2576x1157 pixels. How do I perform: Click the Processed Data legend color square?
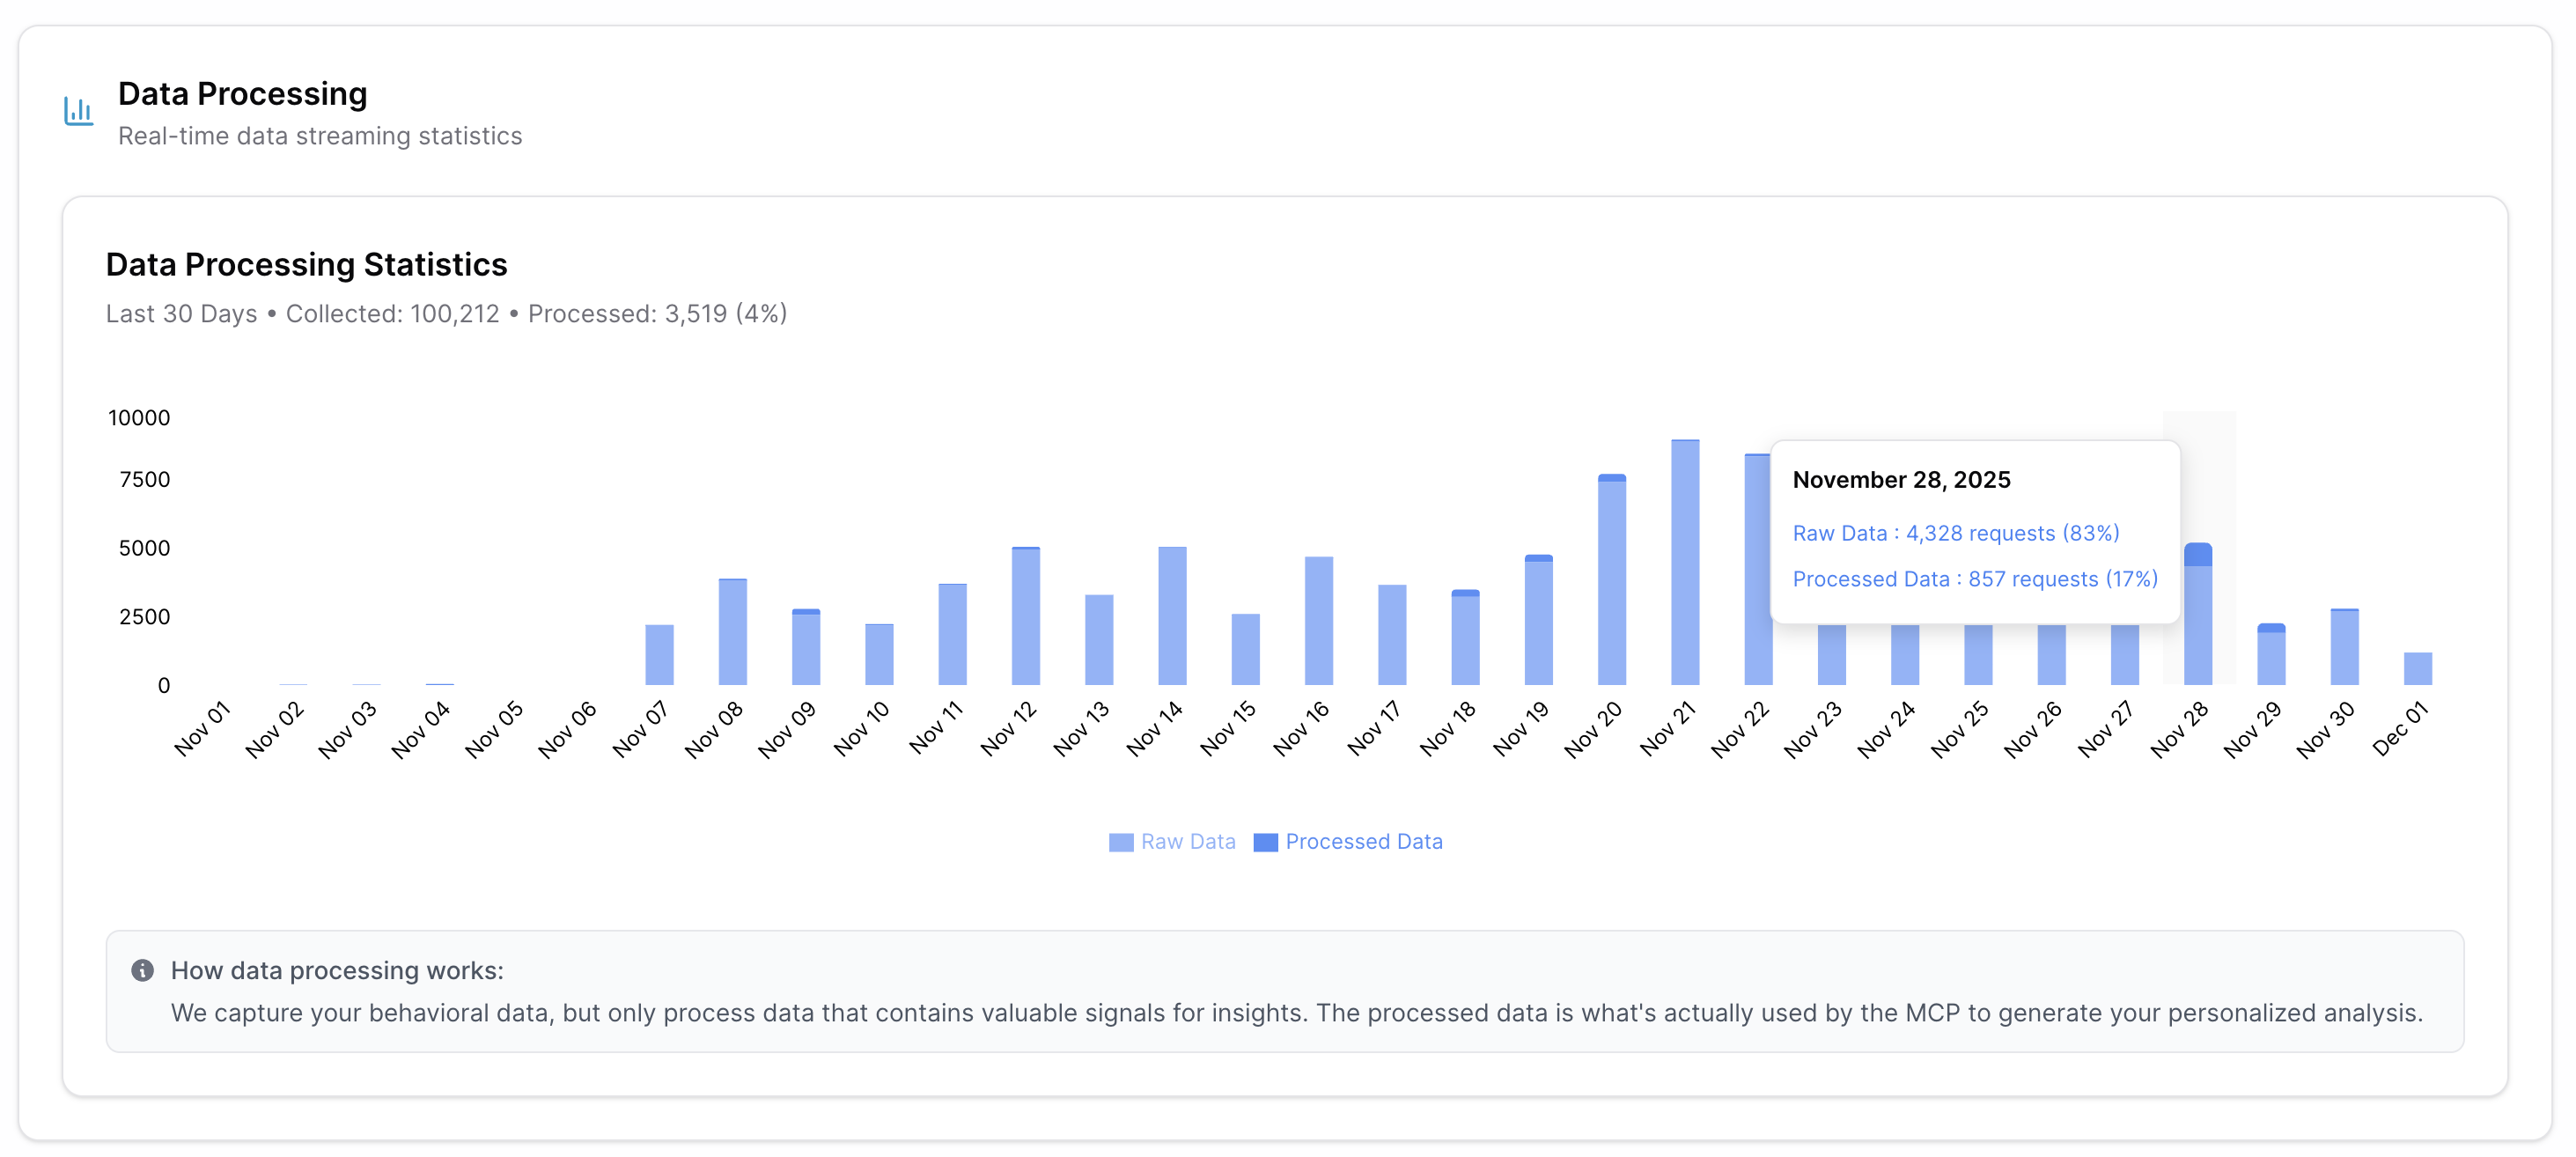pos(1265,842)
